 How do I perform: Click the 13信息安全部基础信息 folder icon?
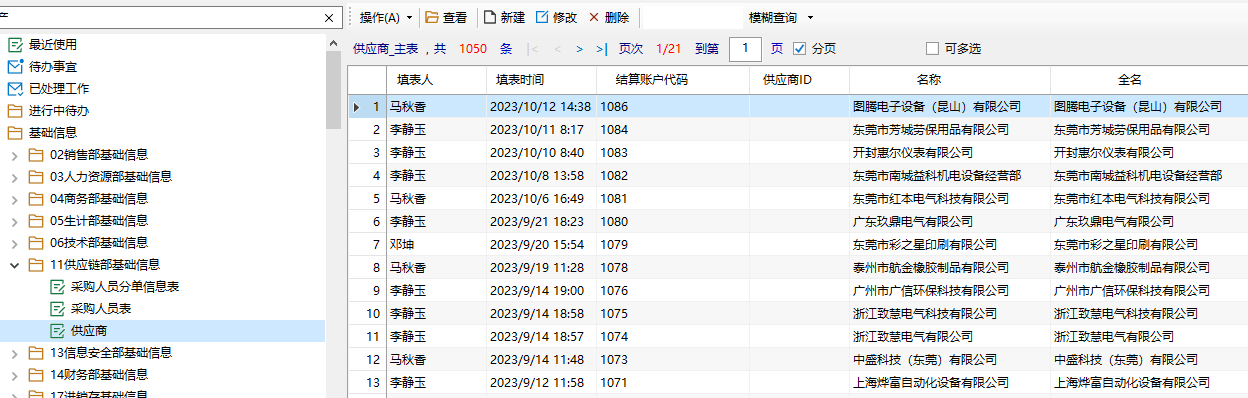[x=37, y=353]
